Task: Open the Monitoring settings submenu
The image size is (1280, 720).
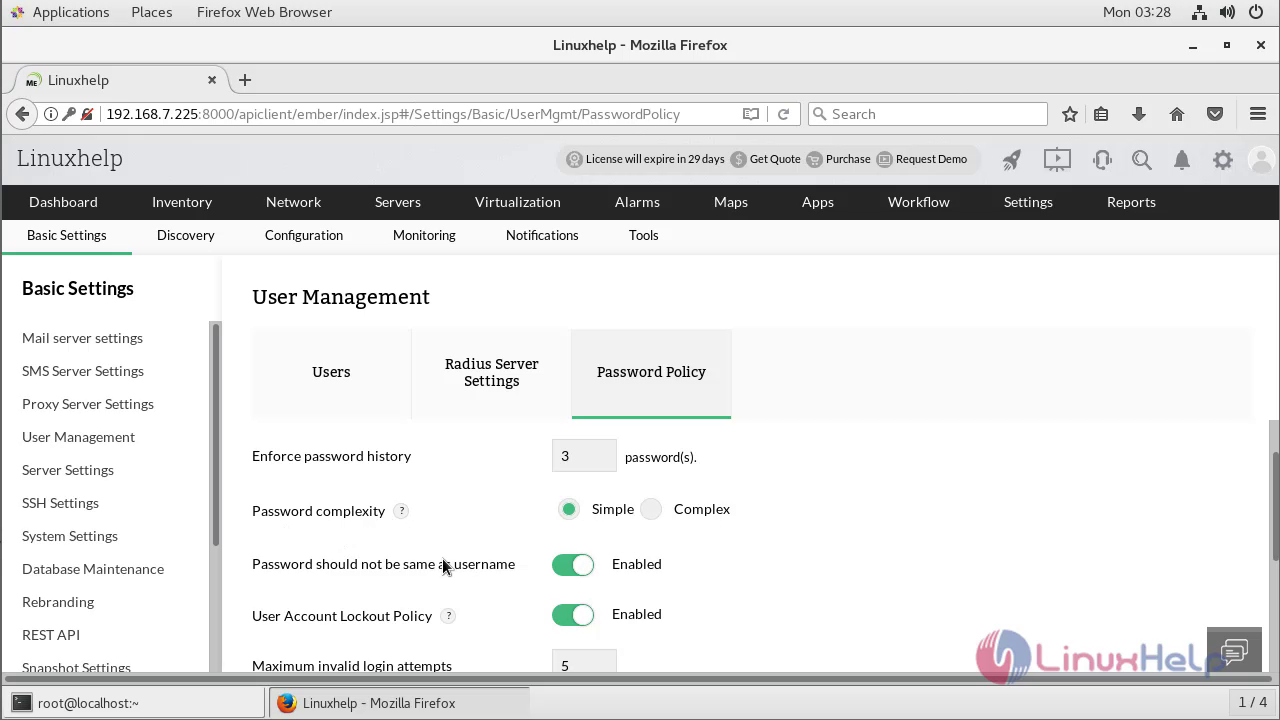Action: [424, 235]
